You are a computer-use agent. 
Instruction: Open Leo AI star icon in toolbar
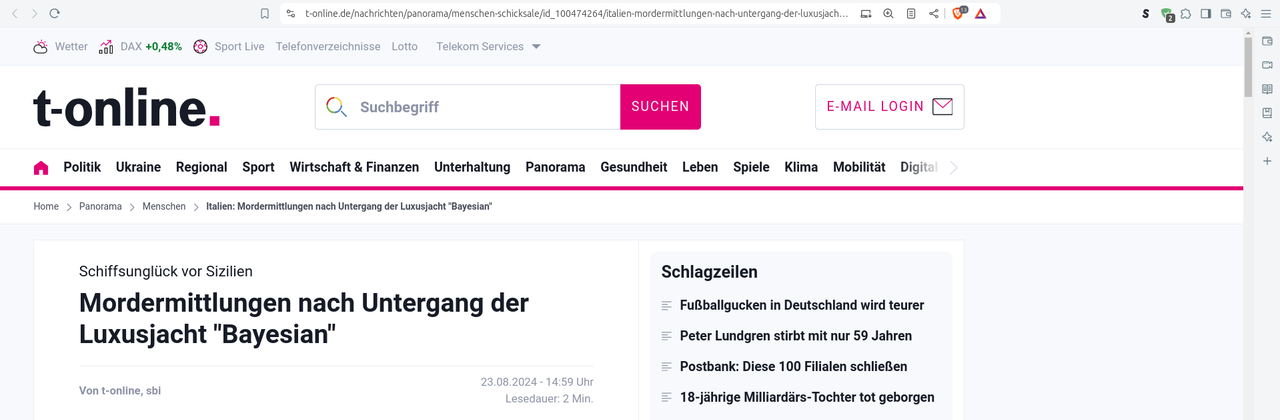click(1246, 13)
